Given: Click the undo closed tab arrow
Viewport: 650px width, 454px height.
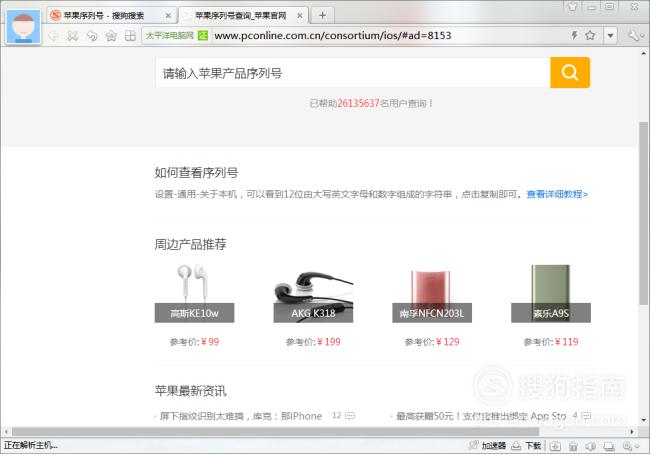Looking at the screenshot, I should (92, 36).
